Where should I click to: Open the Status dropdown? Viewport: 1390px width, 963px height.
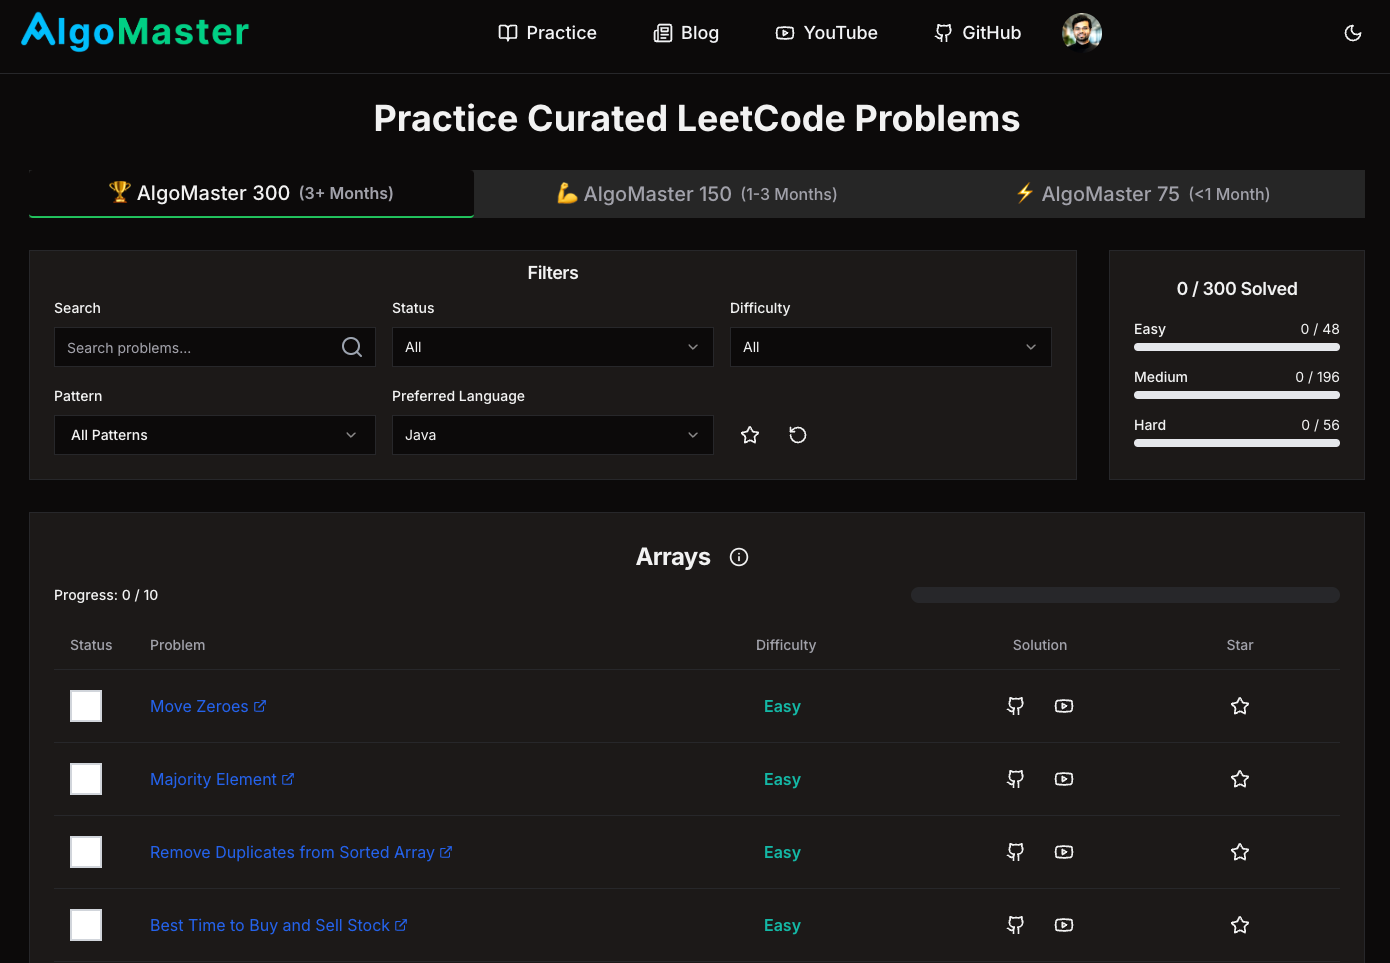tap(552, 346)
